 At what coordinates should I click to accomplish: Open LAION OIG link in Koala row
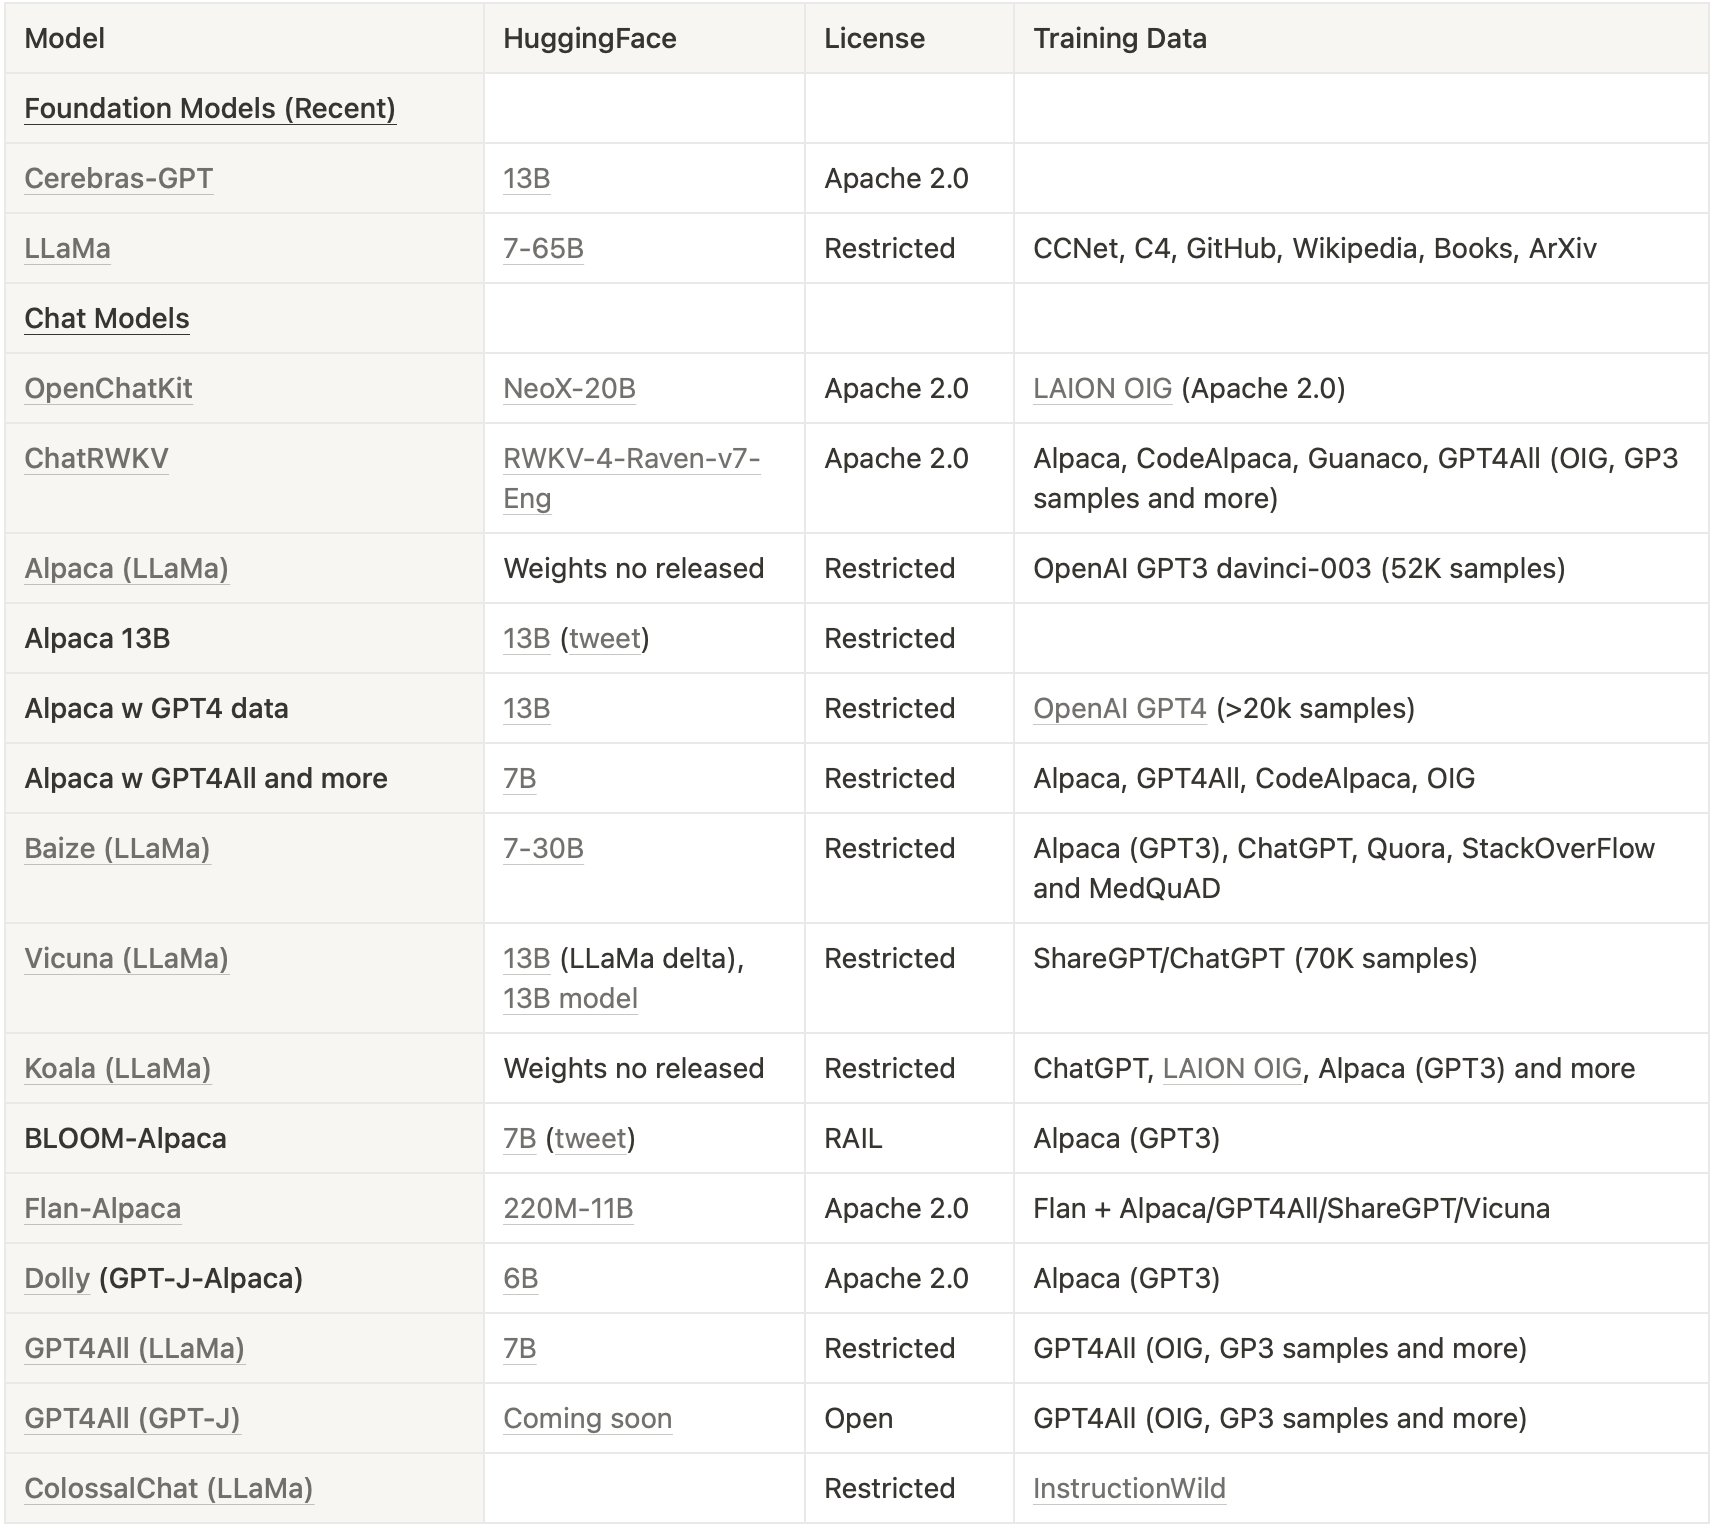tap(1232, 1068)
